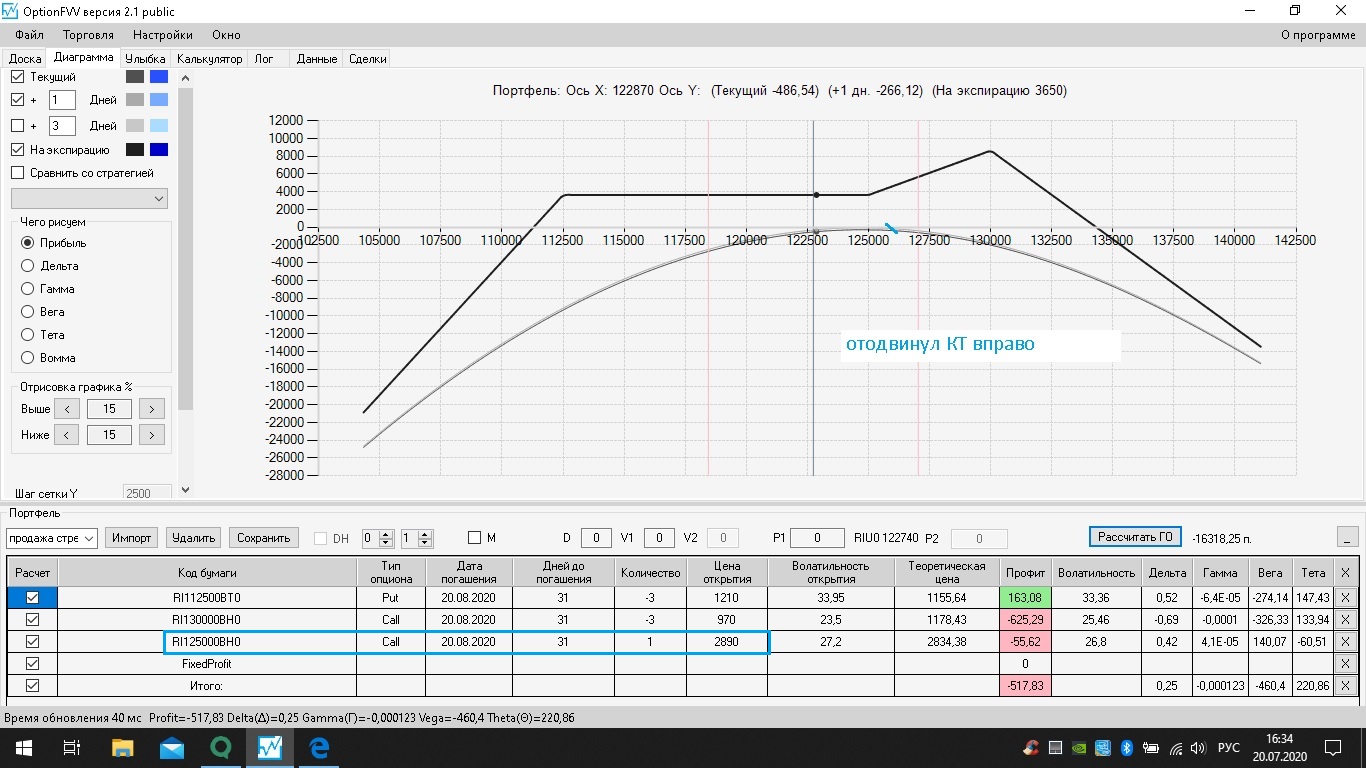Click the Сохранить button
1366x768 pixels.
pos(263,538)
